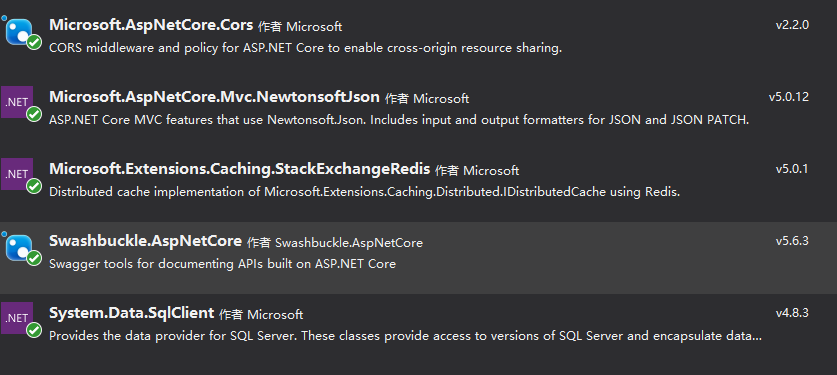Viewport: 837px width, 375px height.
Task: Click the .NET icon for System.Data.SqlClient
Action: click(x=17, y=318)
